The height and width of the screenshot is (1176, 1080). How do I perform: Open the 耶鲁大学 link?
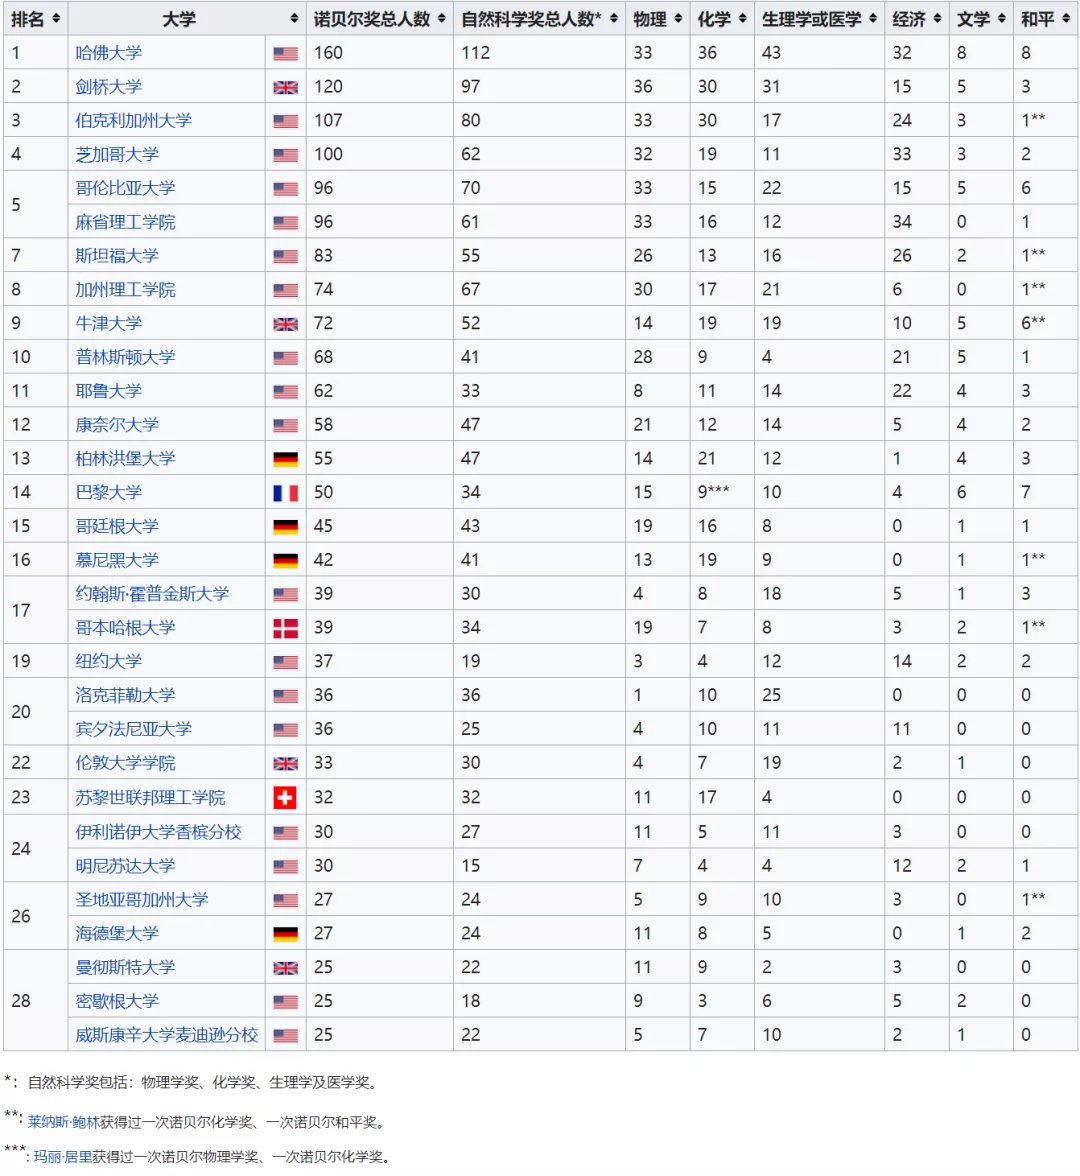[x=109, y=391]
